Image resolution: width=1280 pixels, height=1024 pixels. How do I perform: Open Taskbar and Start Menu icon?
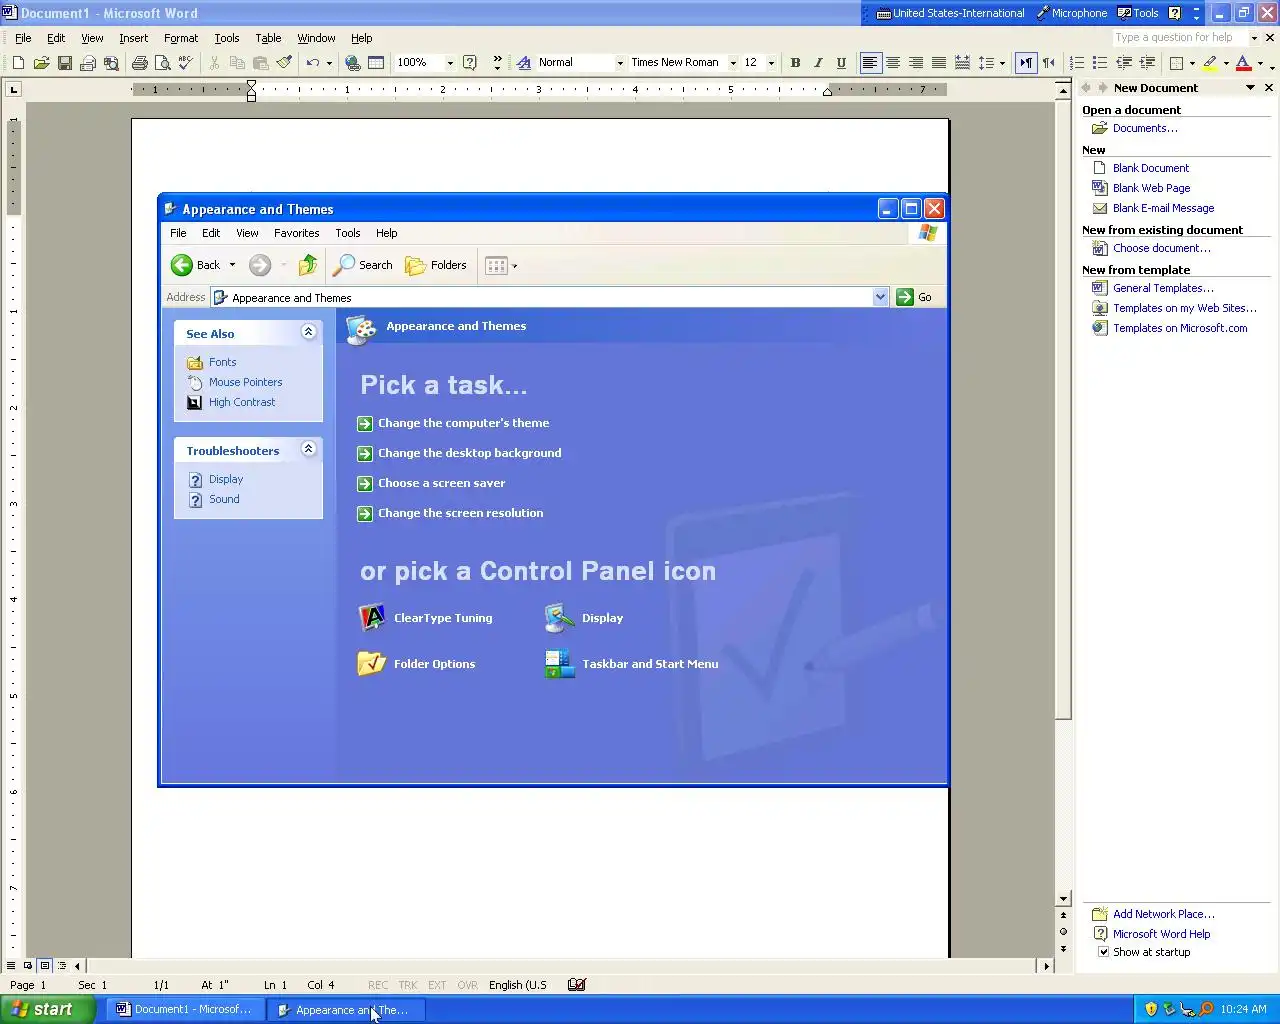tap(632, 664)
